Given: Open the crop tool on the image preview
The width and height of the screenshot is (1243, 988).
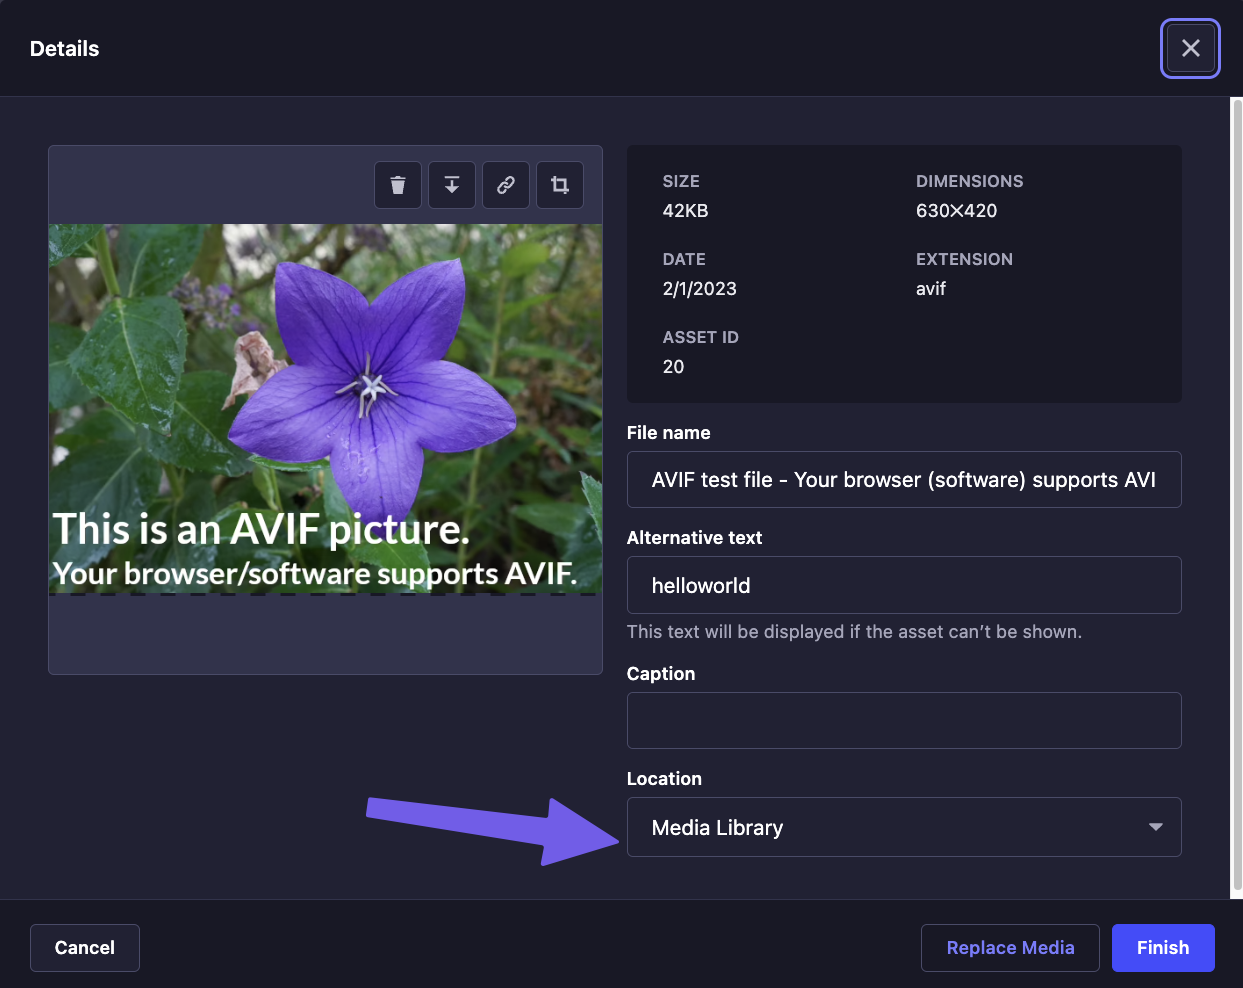Looking at the screenshot, I should [560, 185].
